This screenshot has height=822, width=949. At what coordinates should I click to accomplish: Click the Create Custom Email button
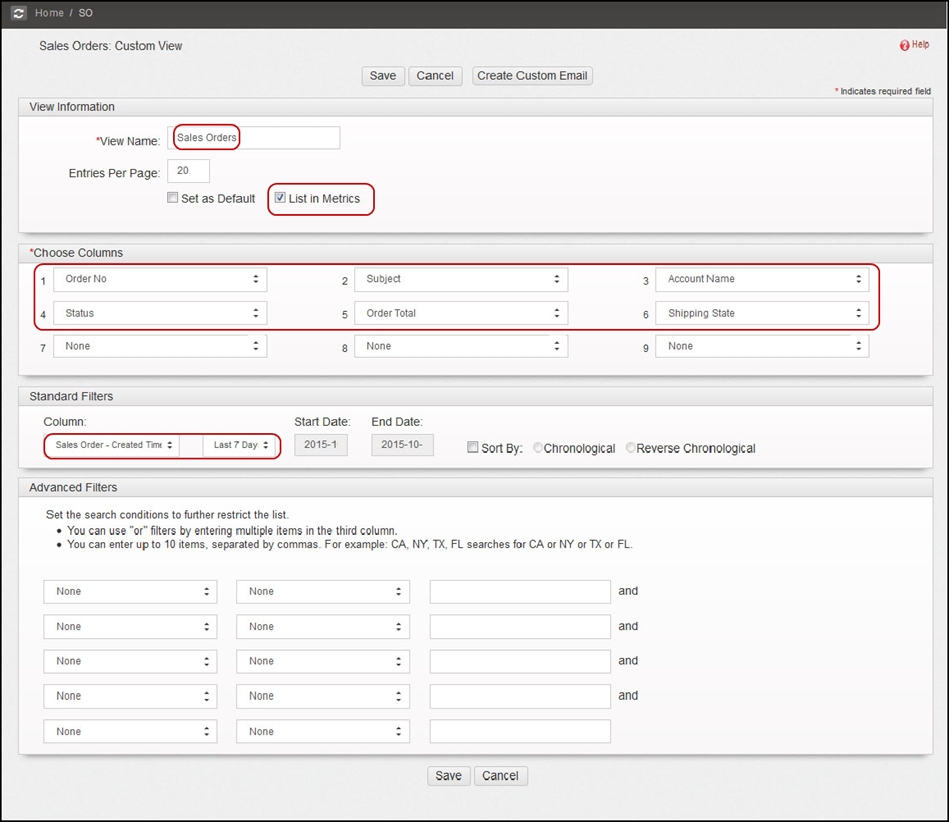[x=532, y=76]
